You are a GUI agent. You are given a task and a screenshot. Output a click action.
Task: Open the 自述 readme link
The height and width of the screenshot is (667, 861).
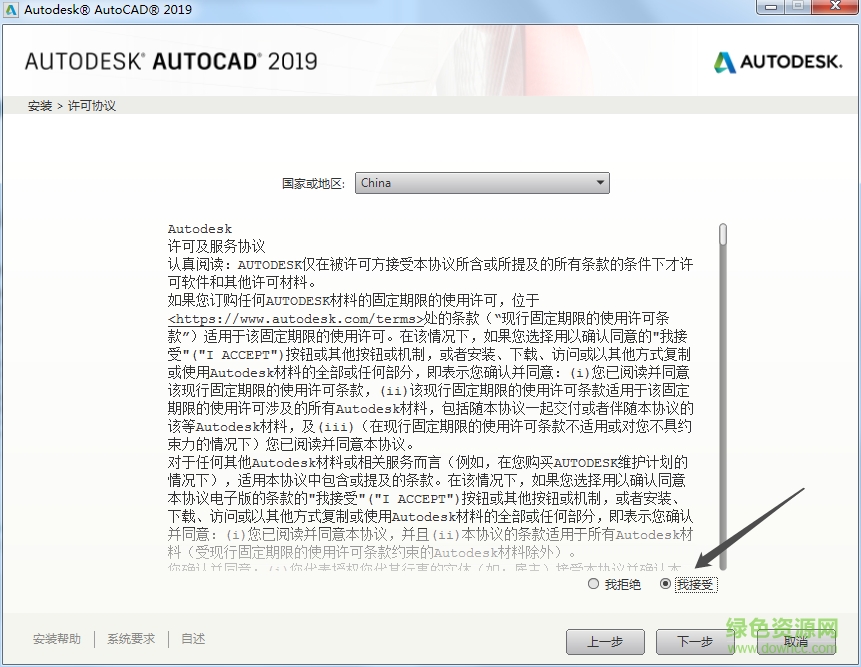192,637
